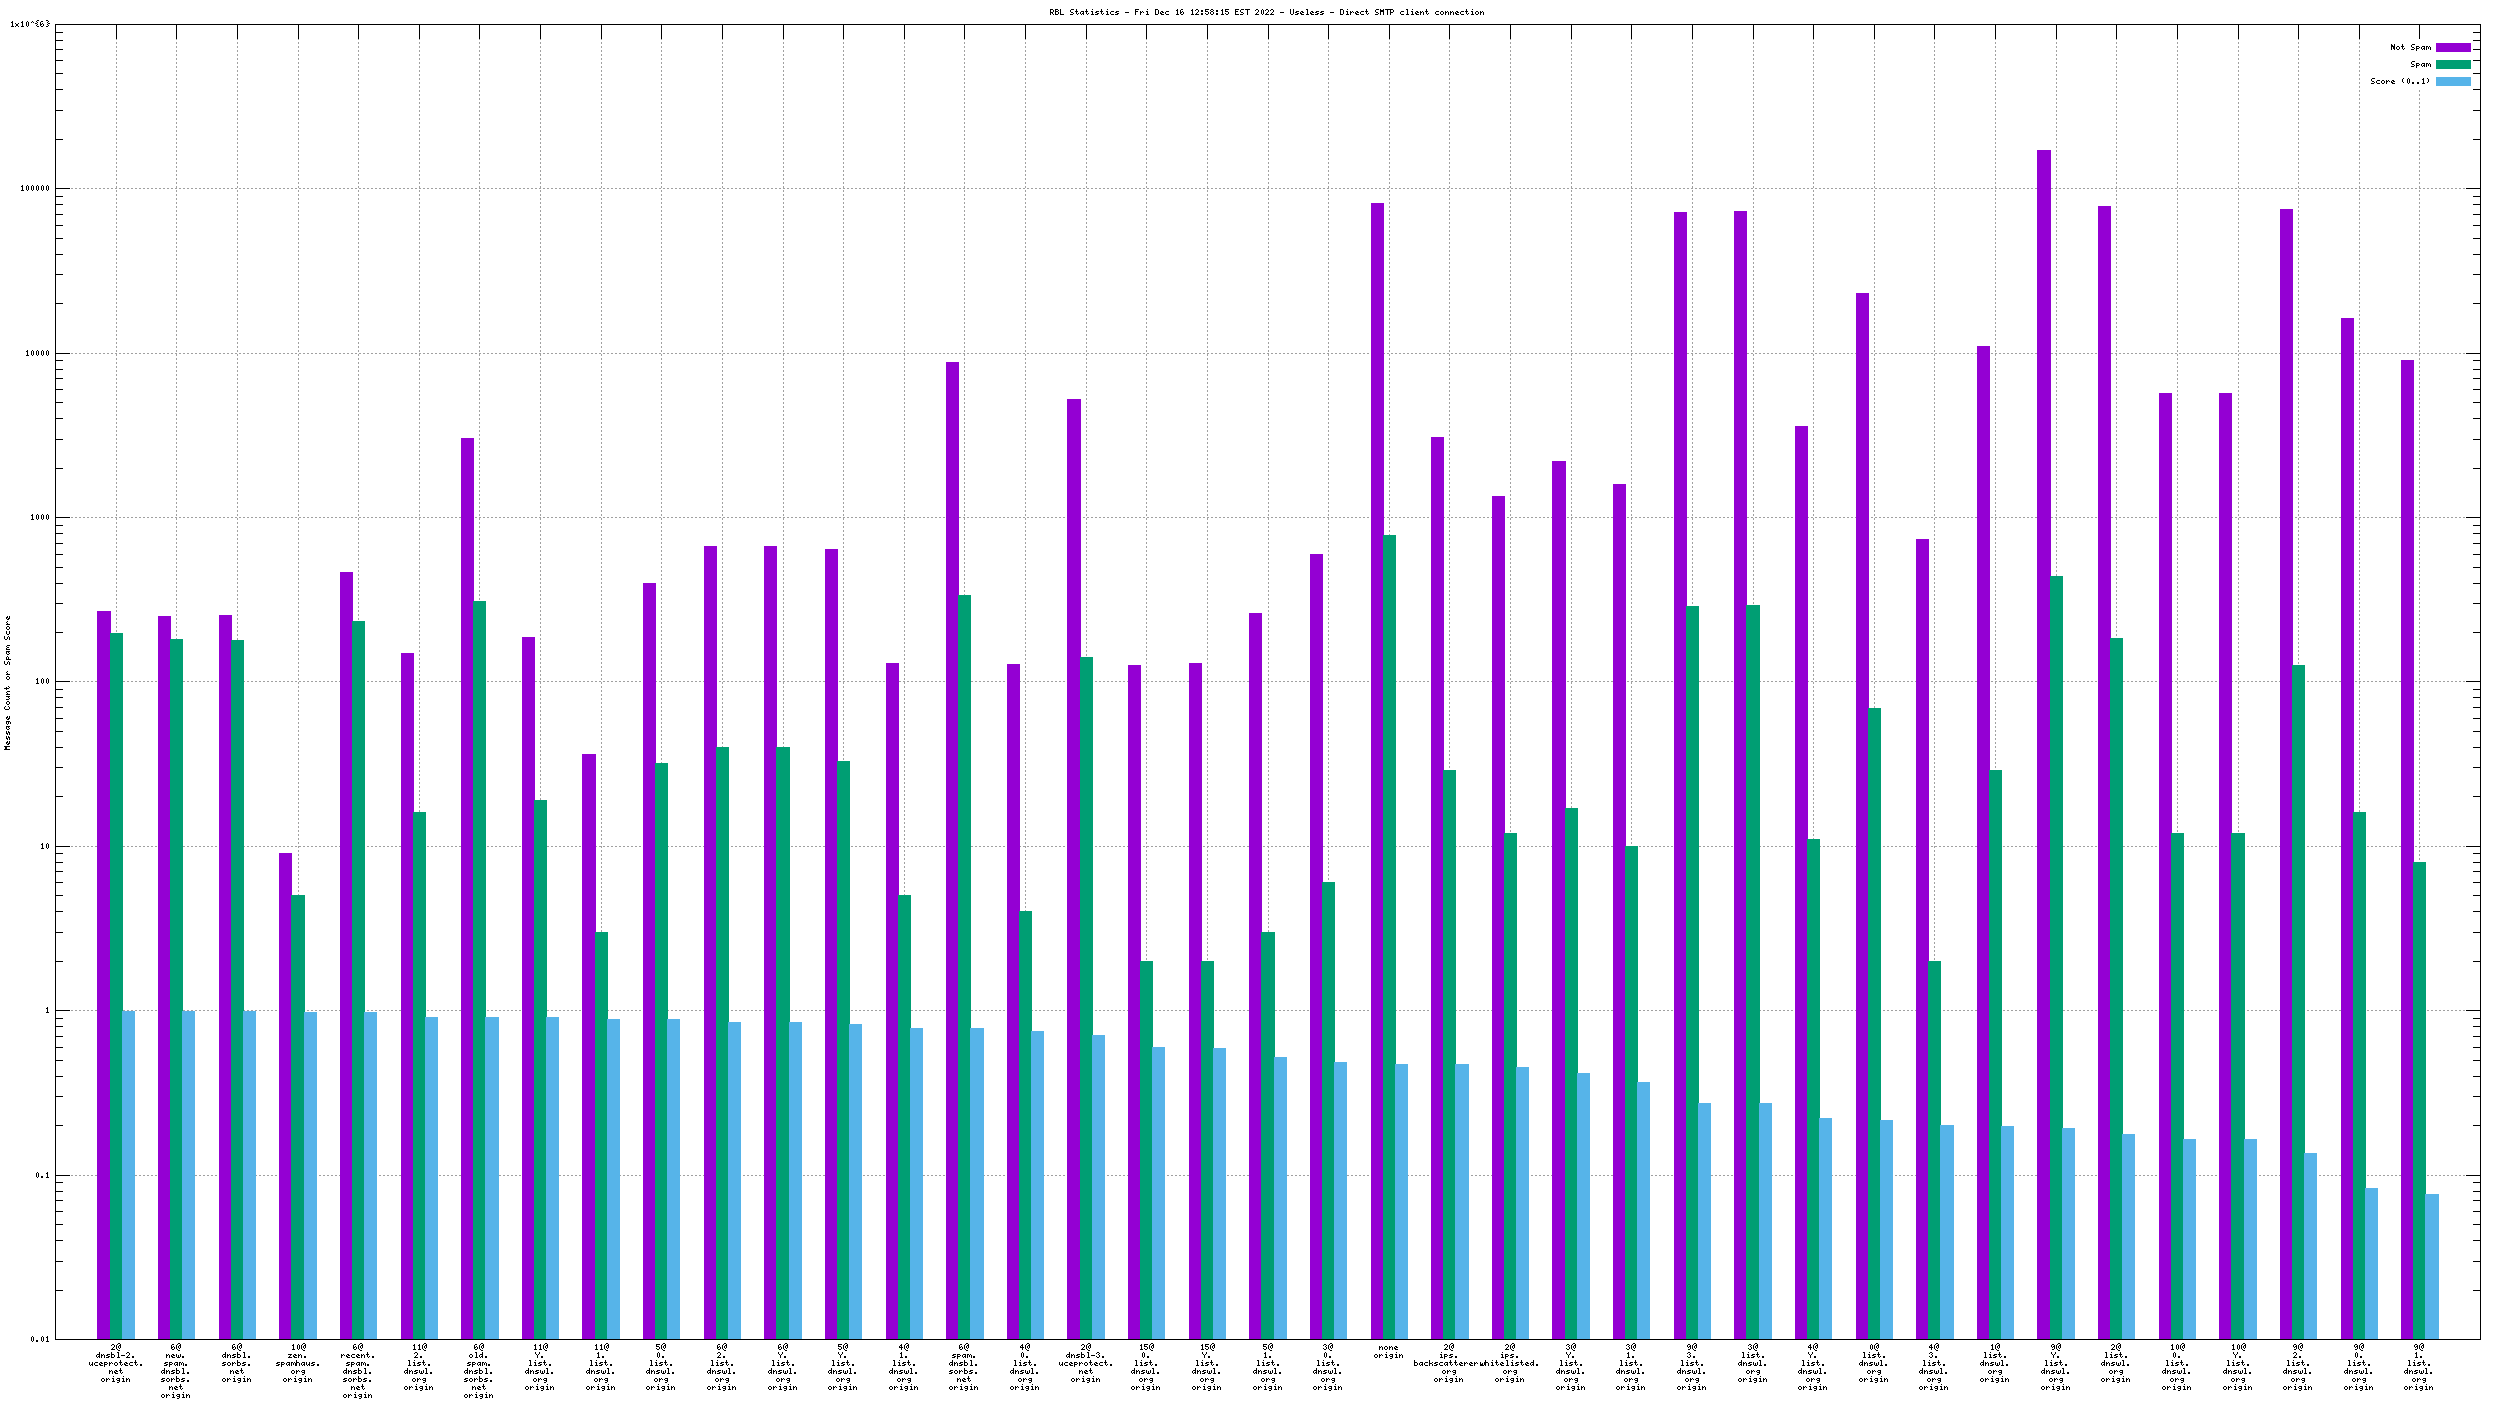2496x1404 pixels.
Task: Click the green Spam legend swatch
Action: pos(2452,64)
